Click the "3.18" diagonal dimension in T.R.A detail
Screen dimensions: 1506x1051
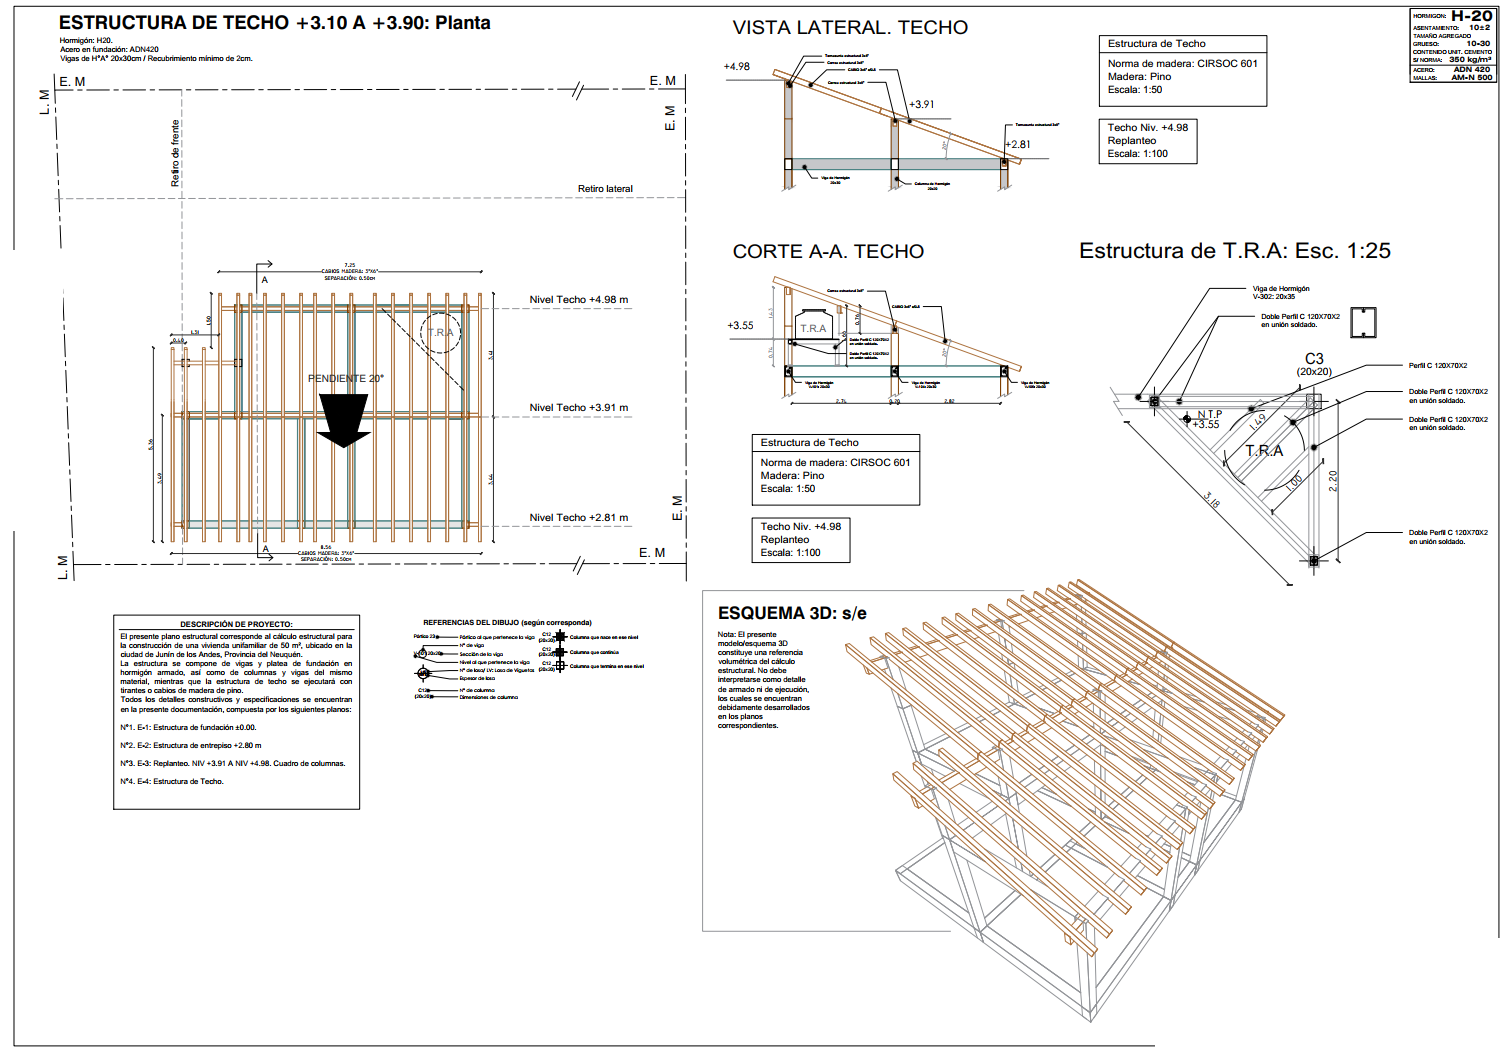1211,500
